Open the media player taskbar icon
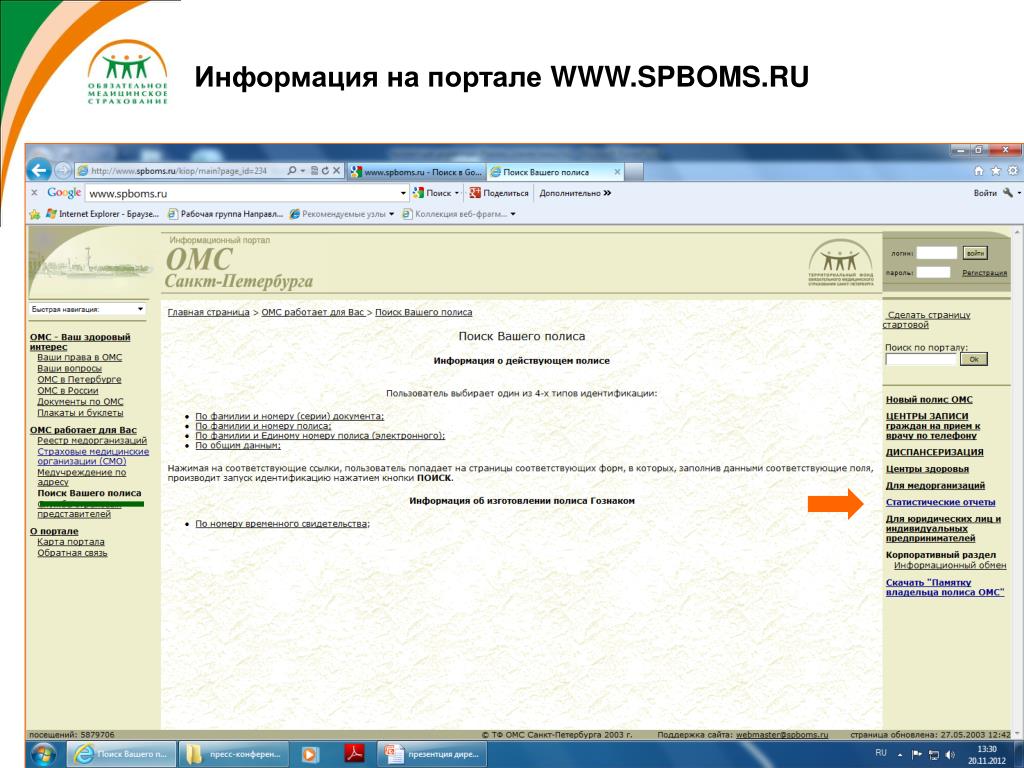Screen dimensions: 1024x768 tap(310, 754)
